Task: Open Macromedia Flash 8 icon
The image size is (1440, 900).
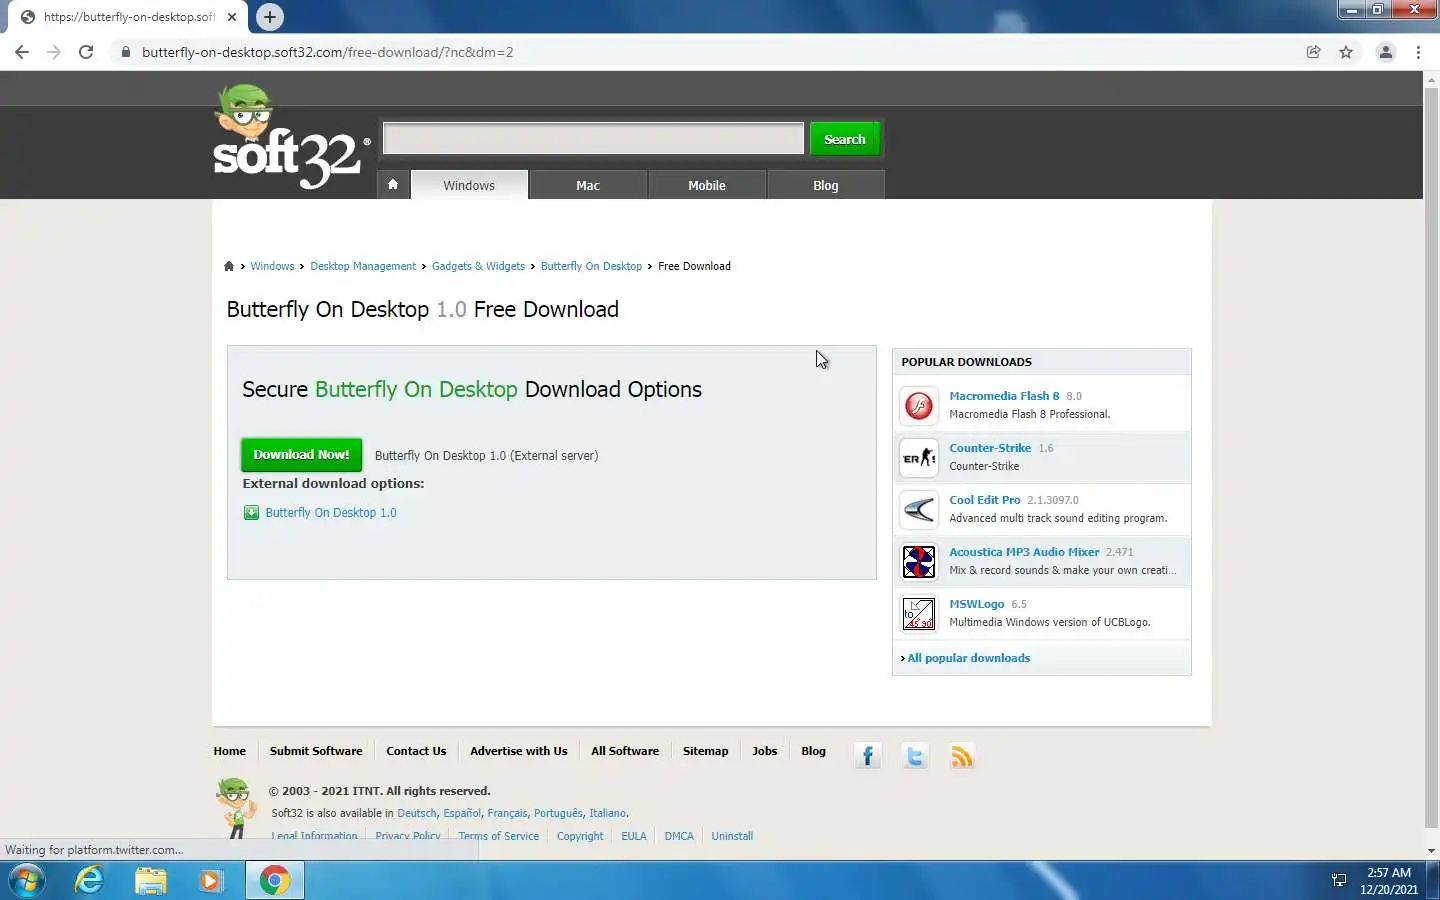Action: pyautogui.click(x=919, y=406)
